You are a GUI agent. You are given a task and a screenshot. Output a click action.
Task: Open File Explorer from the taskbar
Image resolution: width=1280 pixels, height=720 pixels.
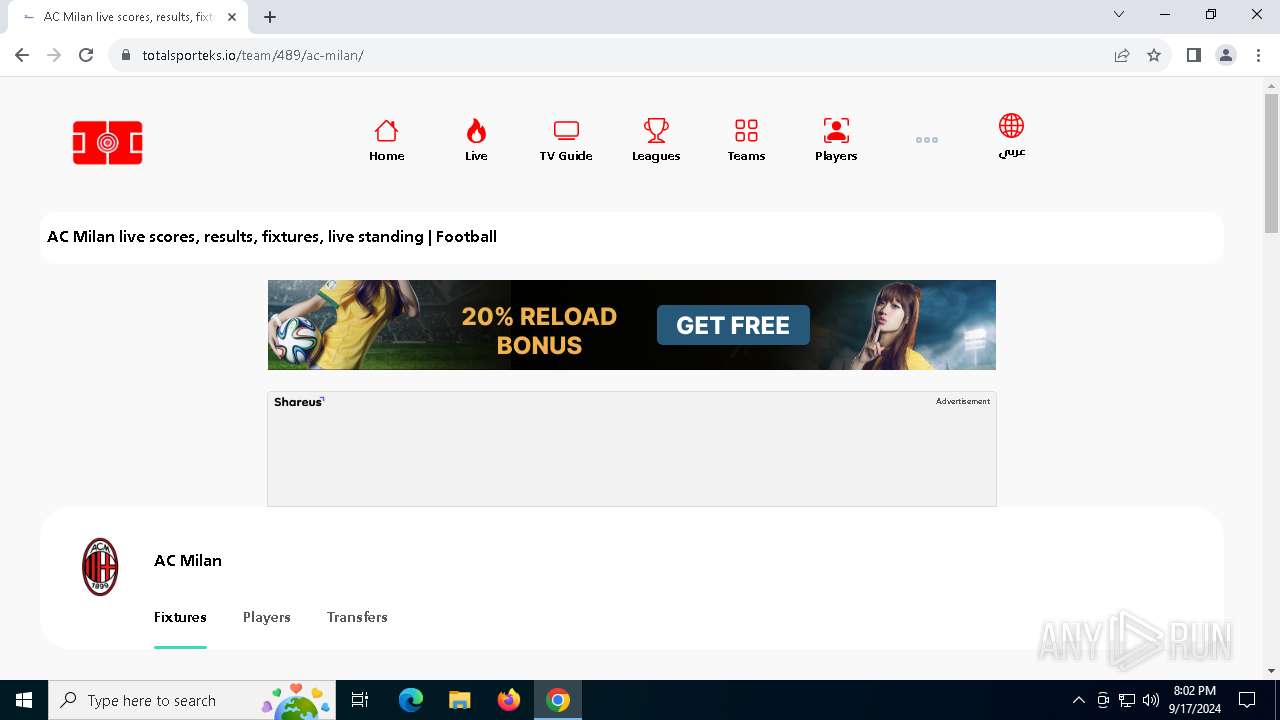point(459,700)
